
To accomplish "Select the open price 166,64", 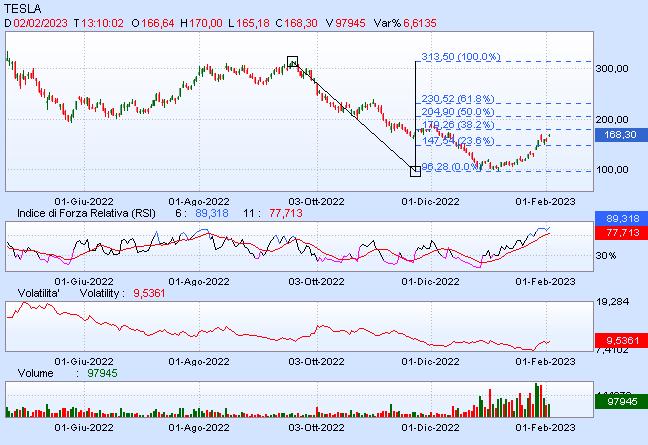I will (x=158, y=23).
